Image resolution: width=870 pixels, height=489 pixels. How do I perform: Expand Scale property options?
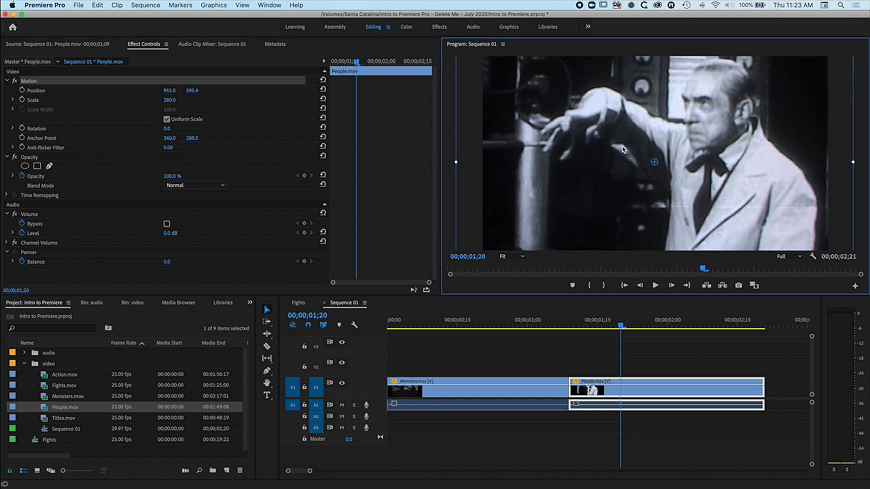[x=13, y=99]
